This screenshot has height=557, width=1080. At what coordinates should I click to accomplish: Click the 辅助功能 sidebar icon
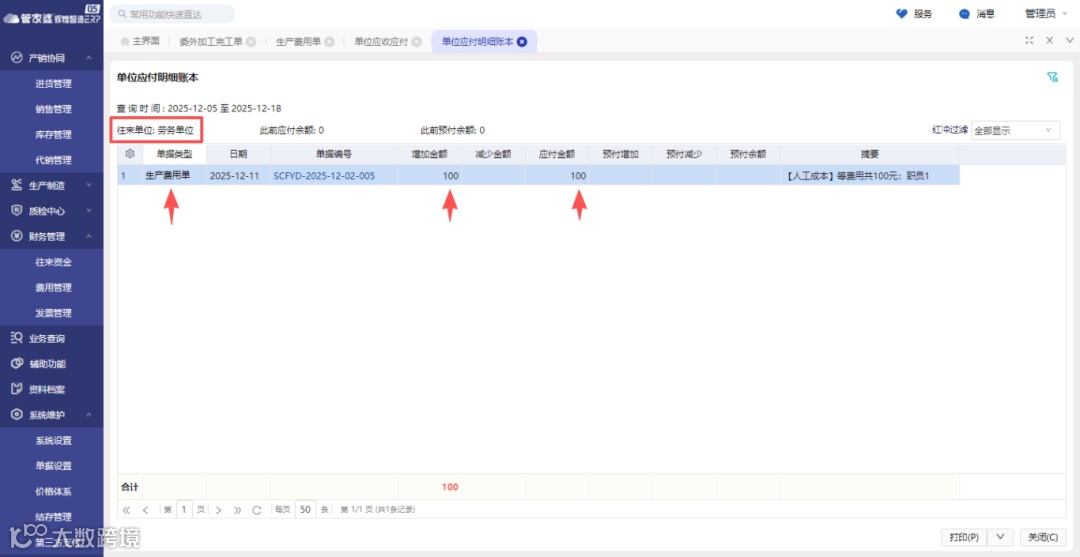17,364
